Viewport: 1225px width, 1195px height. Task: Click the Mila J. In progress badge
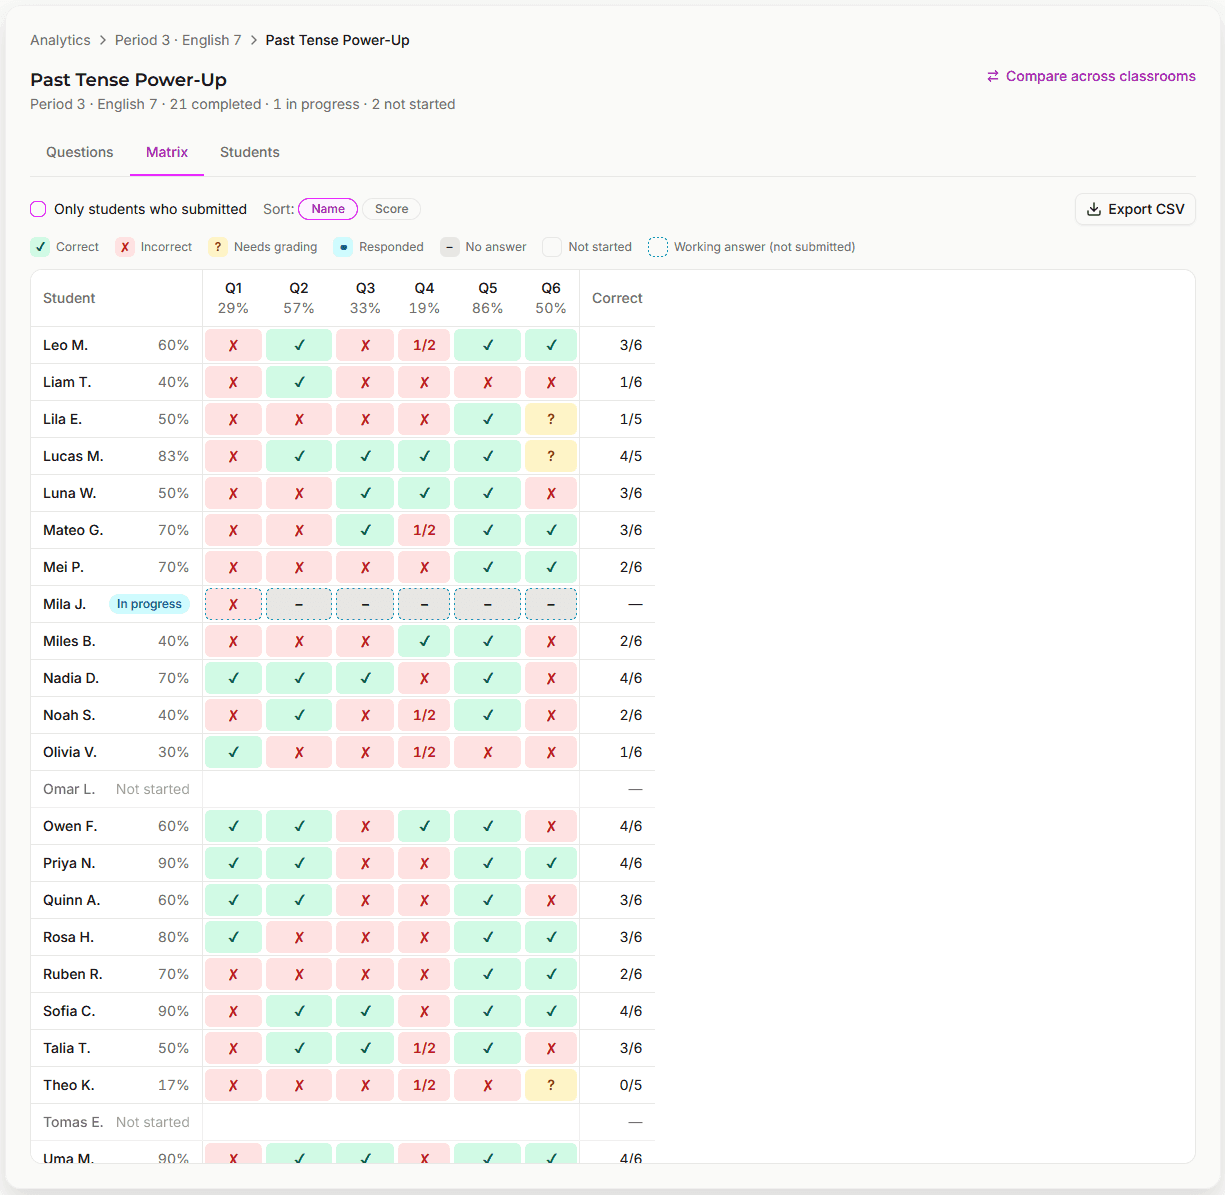tap(149, 604)
